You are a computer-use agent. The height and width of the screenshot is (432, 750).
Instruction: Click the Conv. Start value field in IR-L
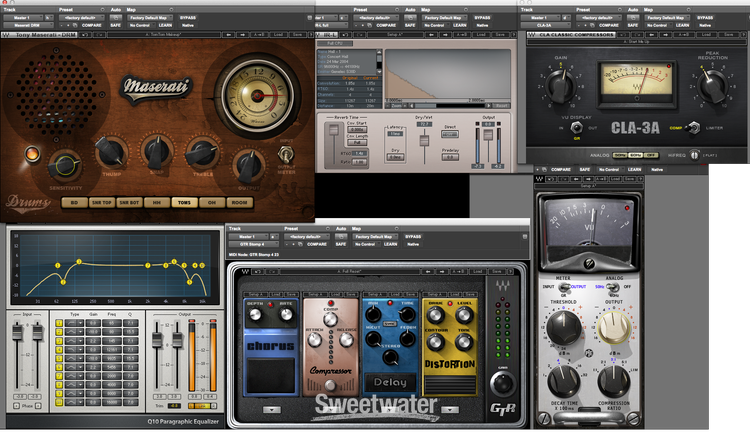click(x=357, y=130)
